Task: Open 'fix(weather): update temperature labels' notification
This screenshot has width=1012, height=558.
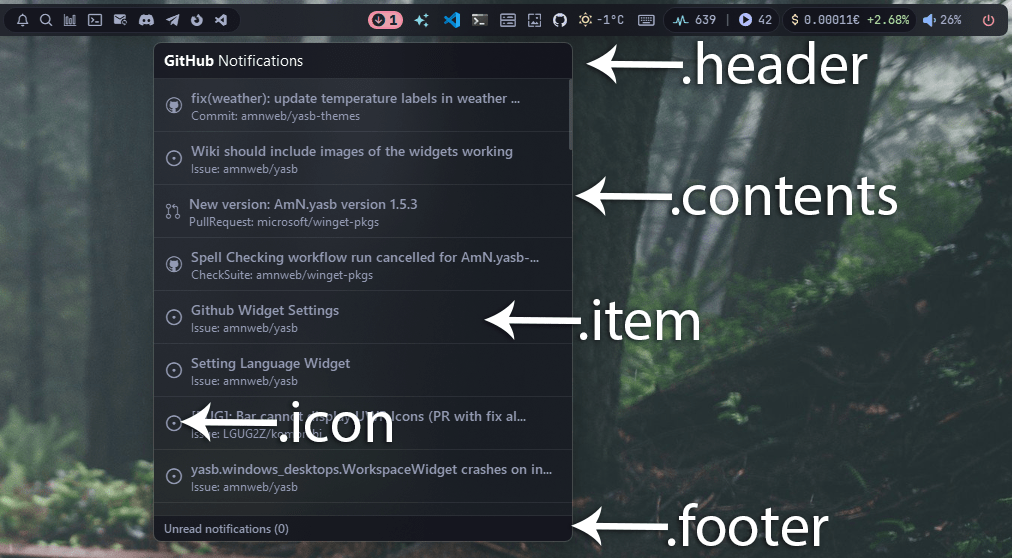Action: point(355,99)
